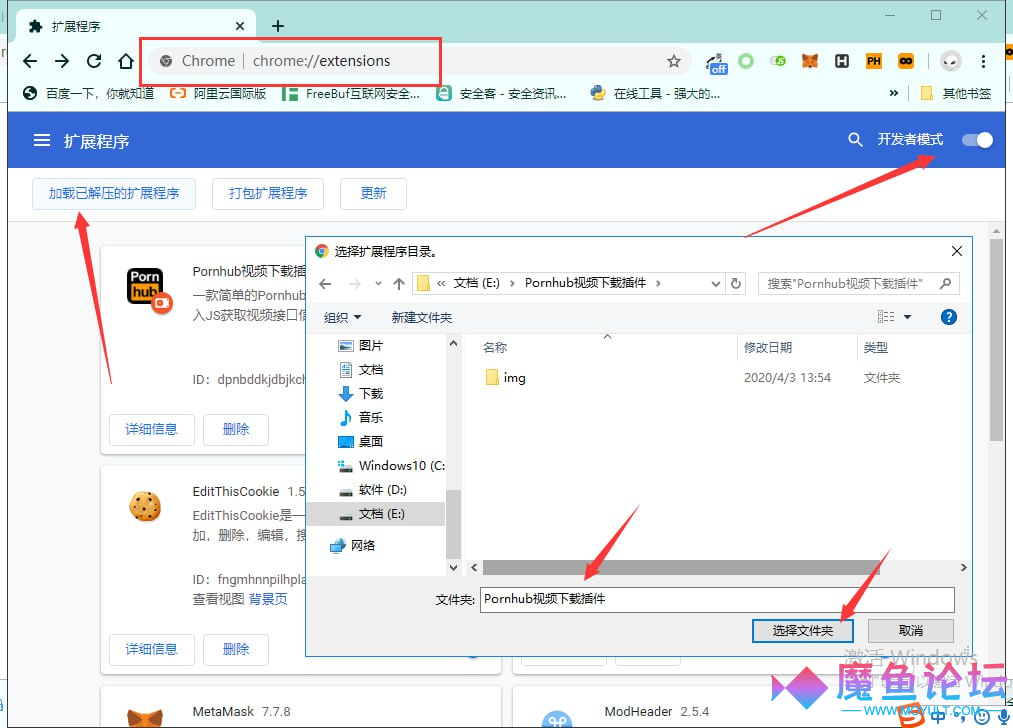
Task: Click Chrome's forward navigation arrow
Action: [62, 61]
